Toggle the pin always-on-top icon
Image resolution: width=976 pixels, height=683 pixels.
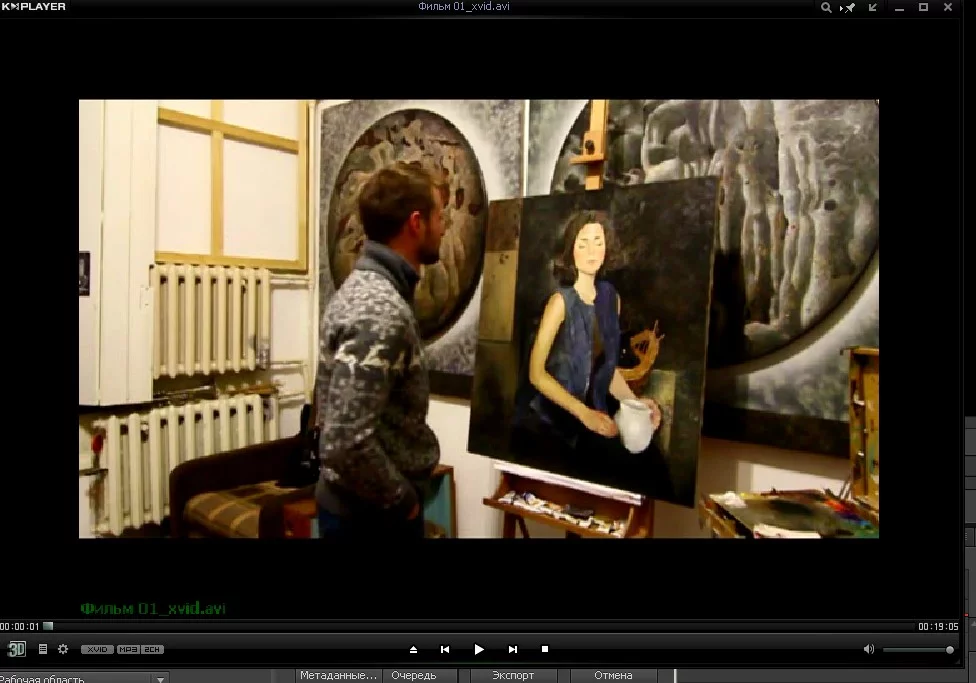pos(848,7)
